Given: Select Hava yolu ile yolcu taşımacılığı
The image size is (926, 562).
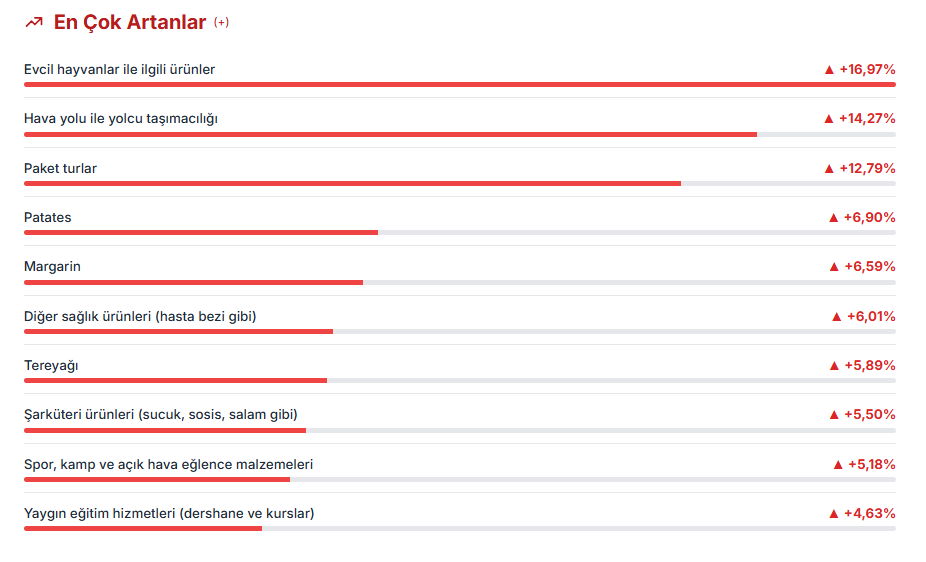Looking at the screenshot, I should (121, 118).
